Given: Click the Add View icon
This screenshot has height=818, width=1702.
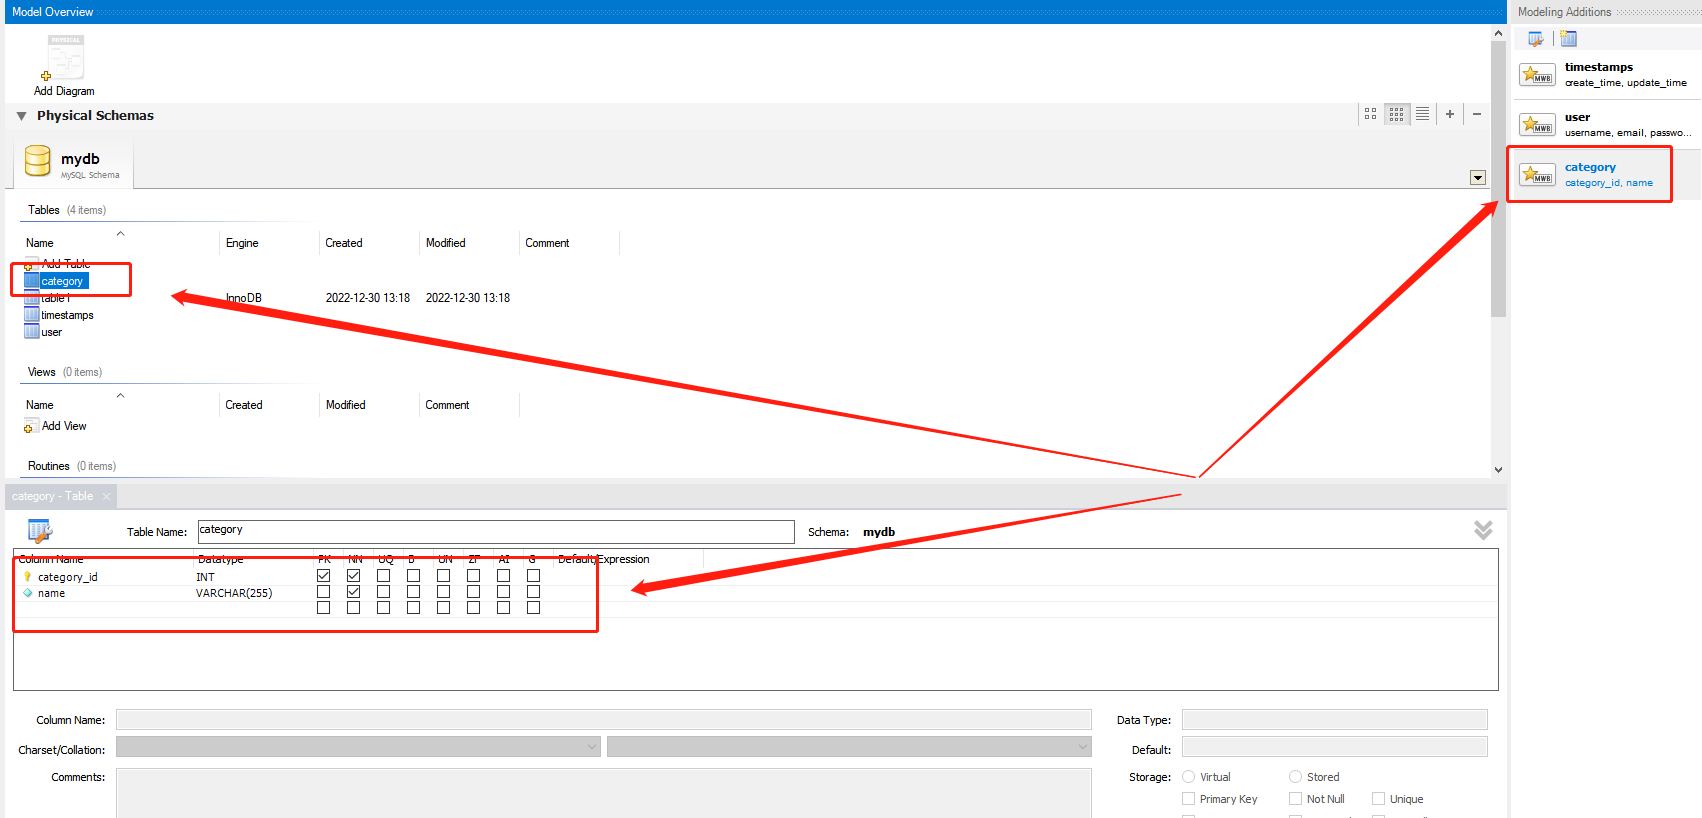Looking at the screenshot, I should tap(31, 426).
